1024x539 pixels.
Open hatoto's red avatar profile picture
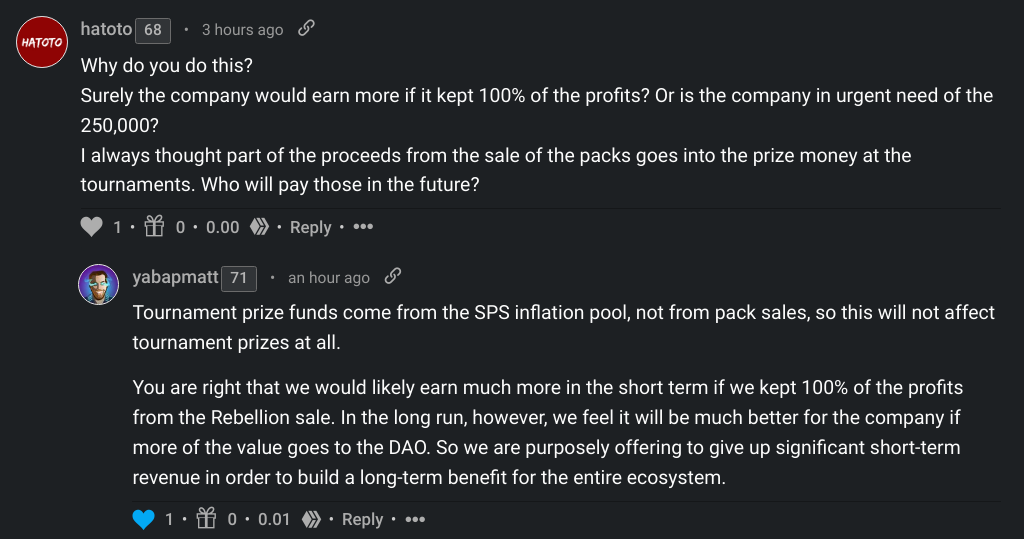[x=42, y=42]
